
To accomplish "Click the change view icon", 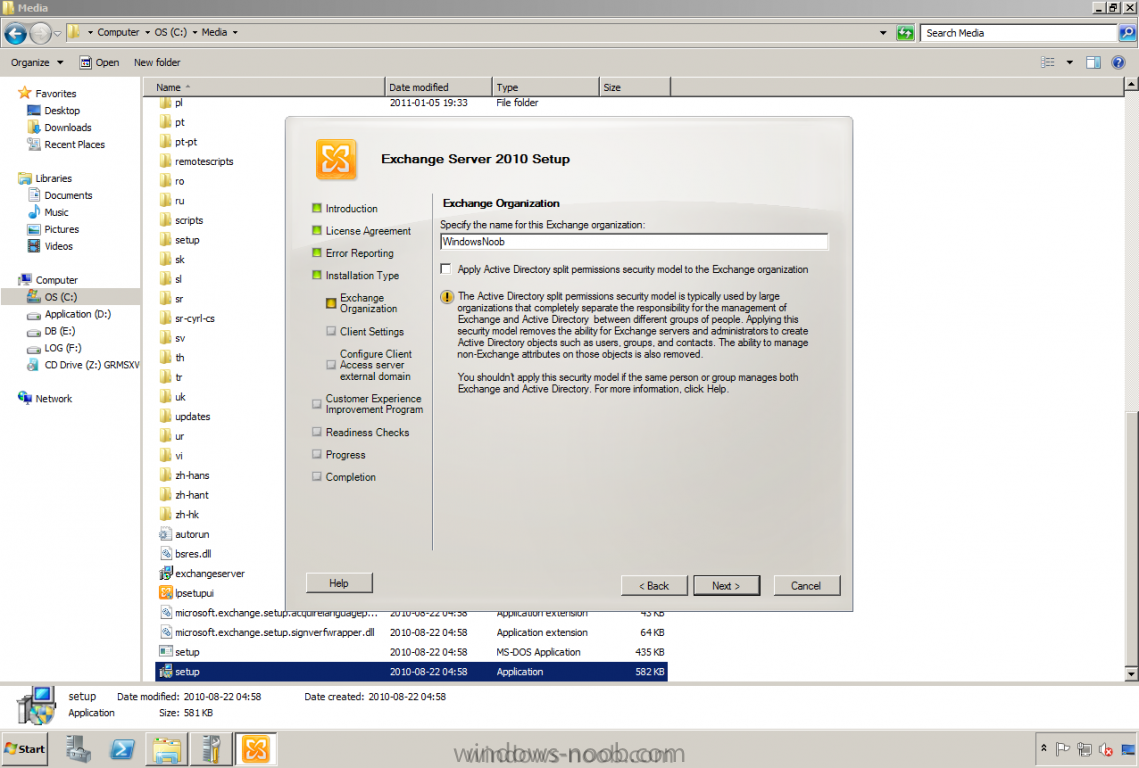I will pos(1047,62).
